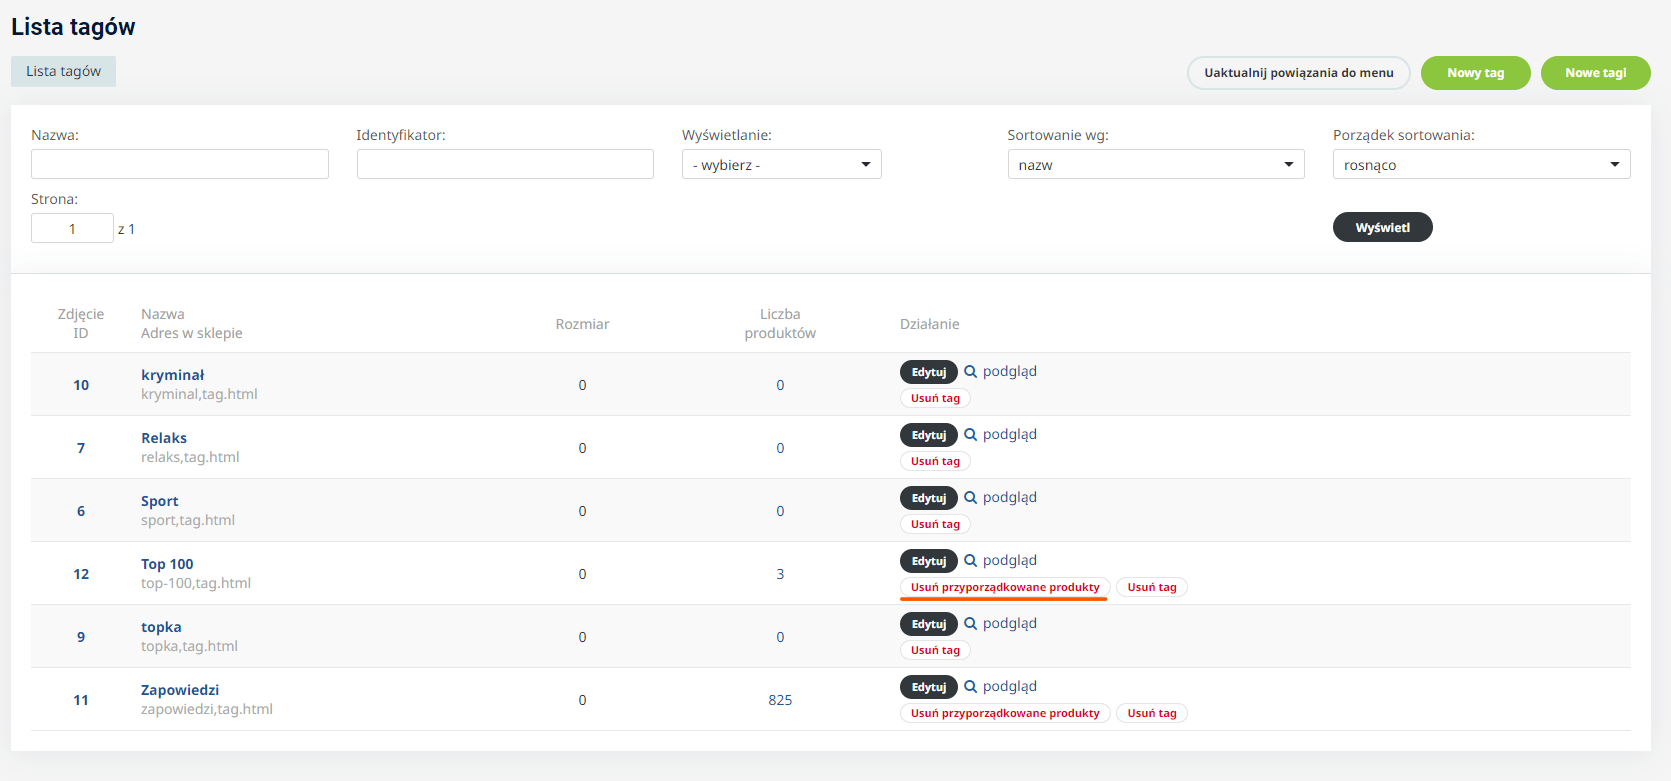Expand the Sortowanie wg dropdown
This screenshot has width=1671, height=781.
click(1155, 165)
